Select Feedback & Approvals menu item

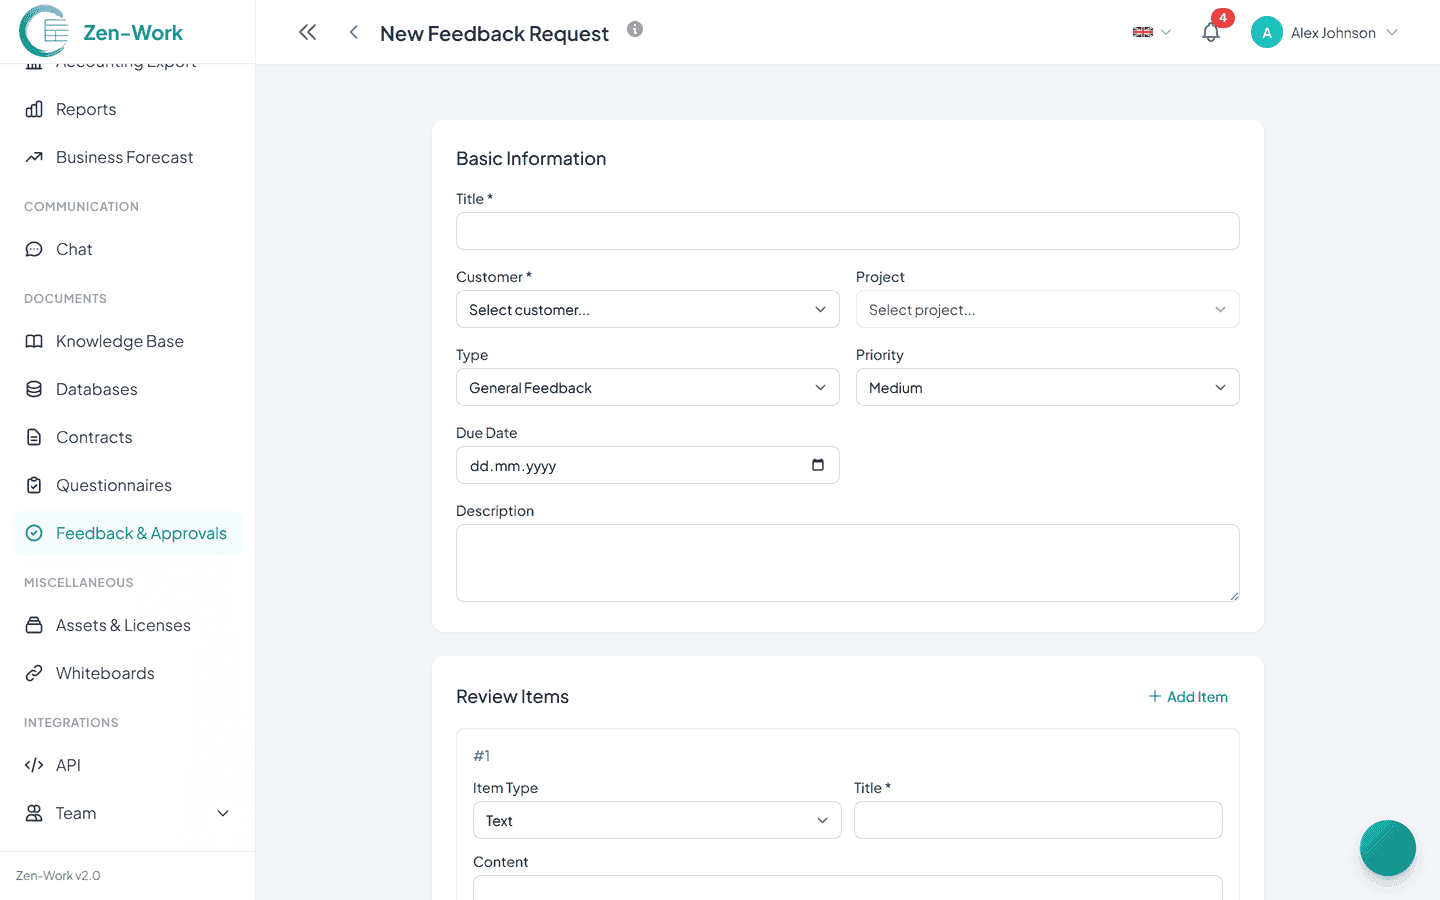[x=128, y=533]
